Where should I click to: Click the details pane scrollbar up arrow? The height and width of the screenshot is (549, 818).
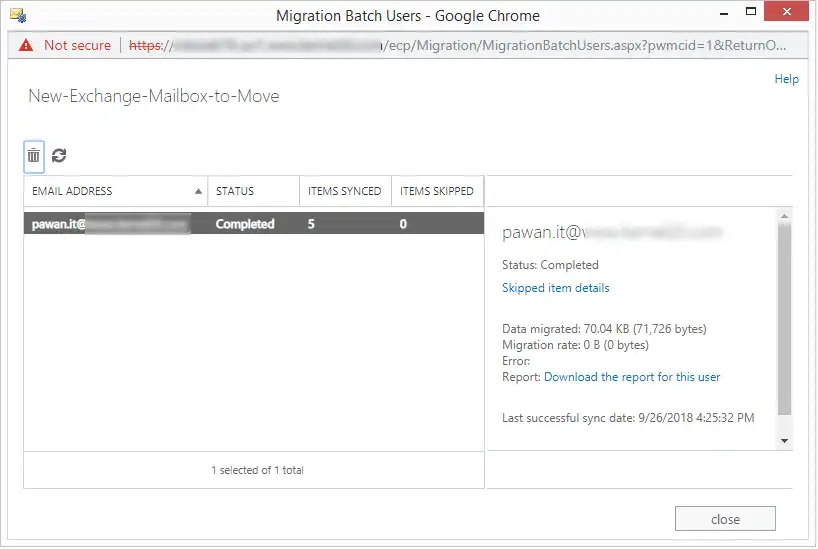click(x=784, y=216)
